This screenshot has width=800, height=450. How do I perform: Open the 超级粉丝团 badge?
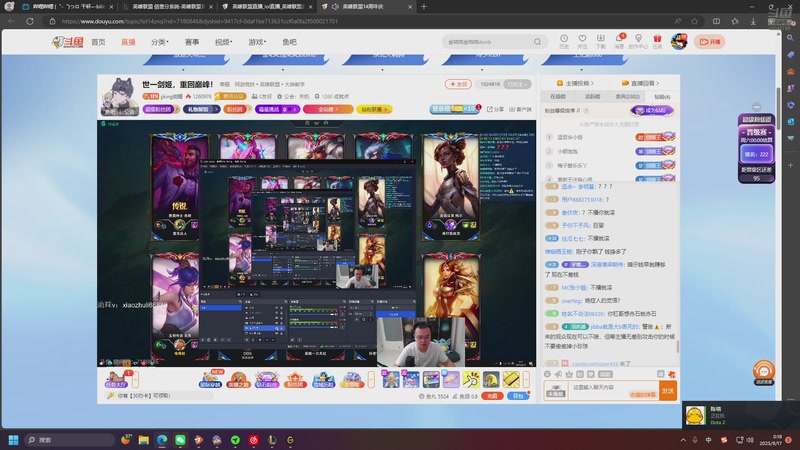pos(160,109)
